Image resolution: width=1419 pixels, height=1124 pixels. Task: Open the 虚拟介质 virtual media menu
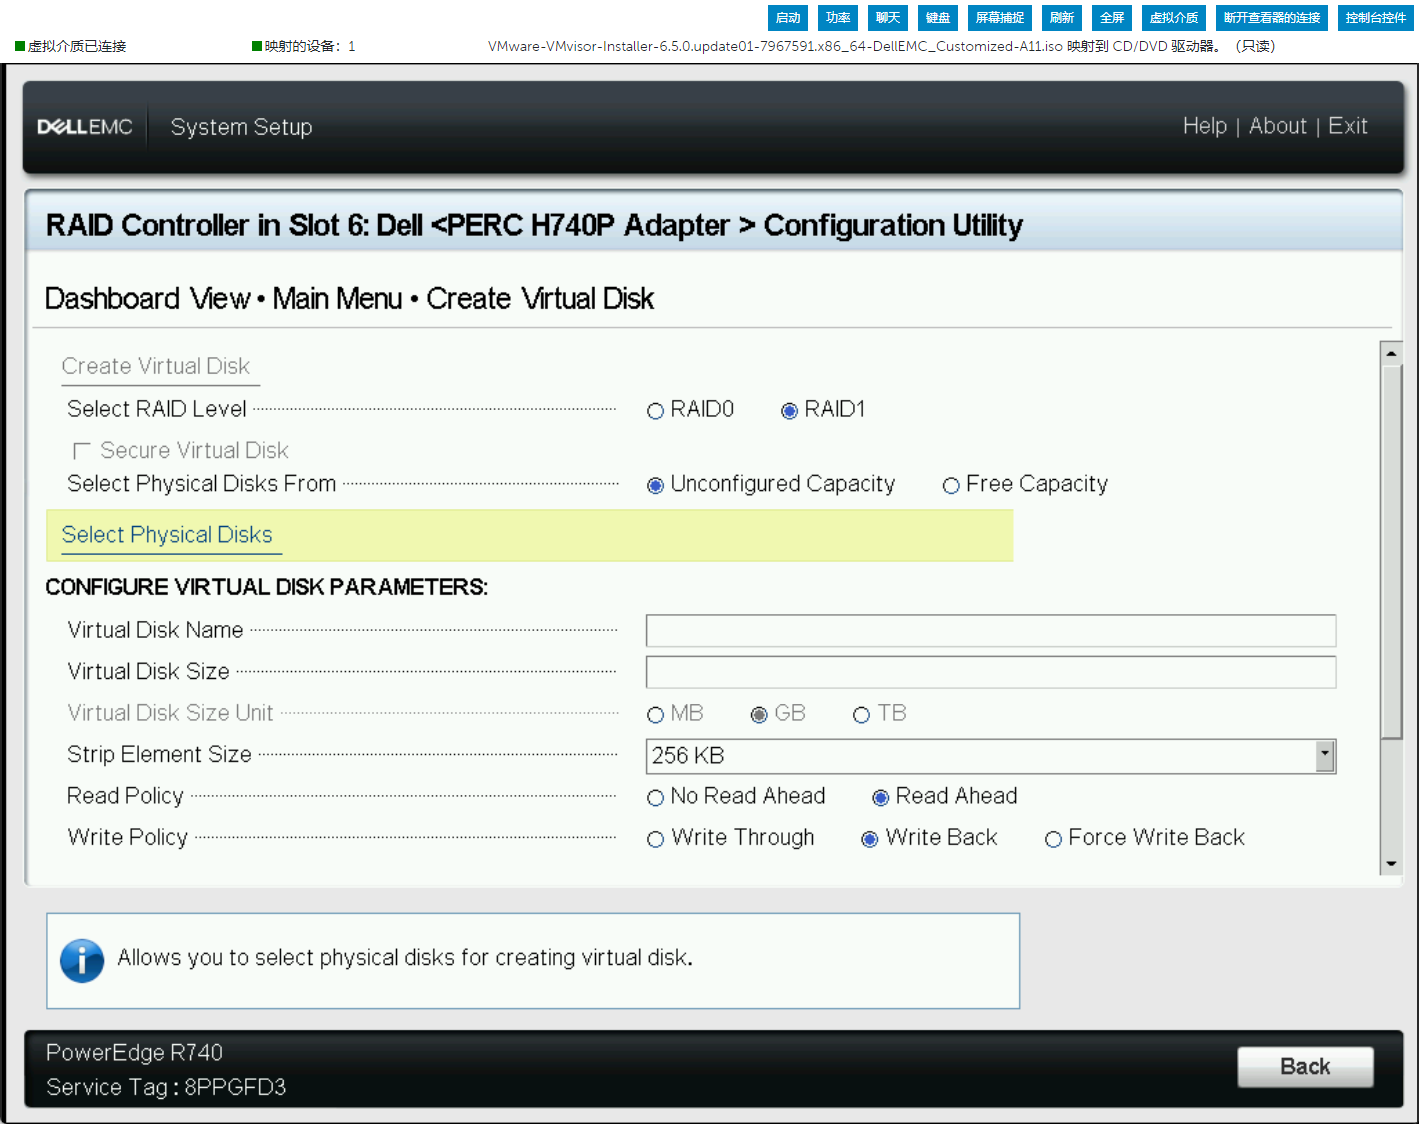tap(1174, 18)
